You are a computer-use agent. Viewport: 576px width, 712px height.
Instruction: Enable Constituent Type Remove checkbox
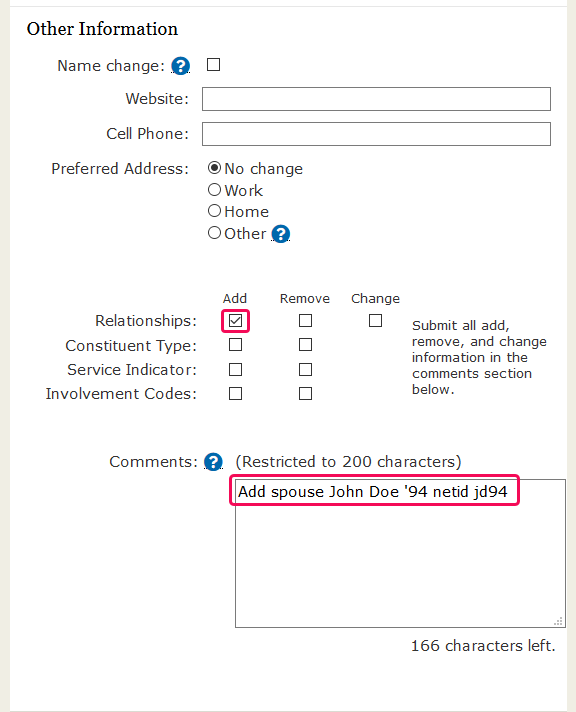click(305, 345)
